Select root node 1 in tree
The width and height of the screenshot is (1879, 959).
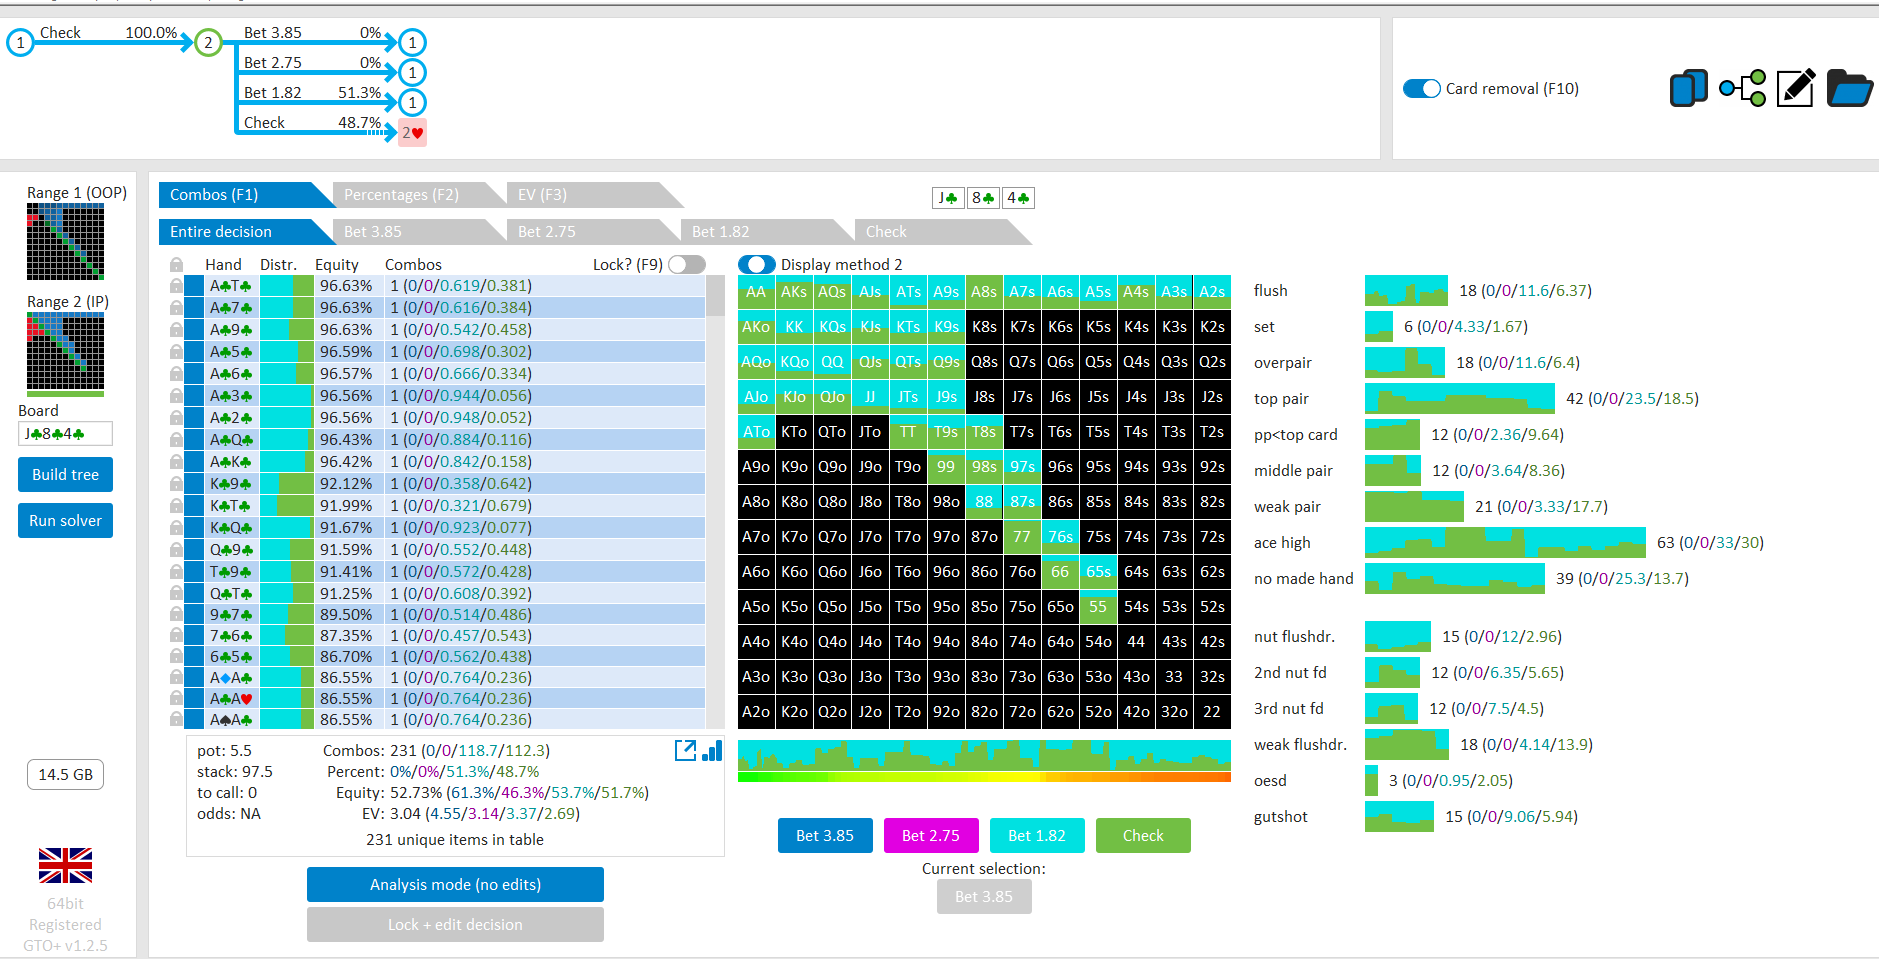[x=20, y=43]
